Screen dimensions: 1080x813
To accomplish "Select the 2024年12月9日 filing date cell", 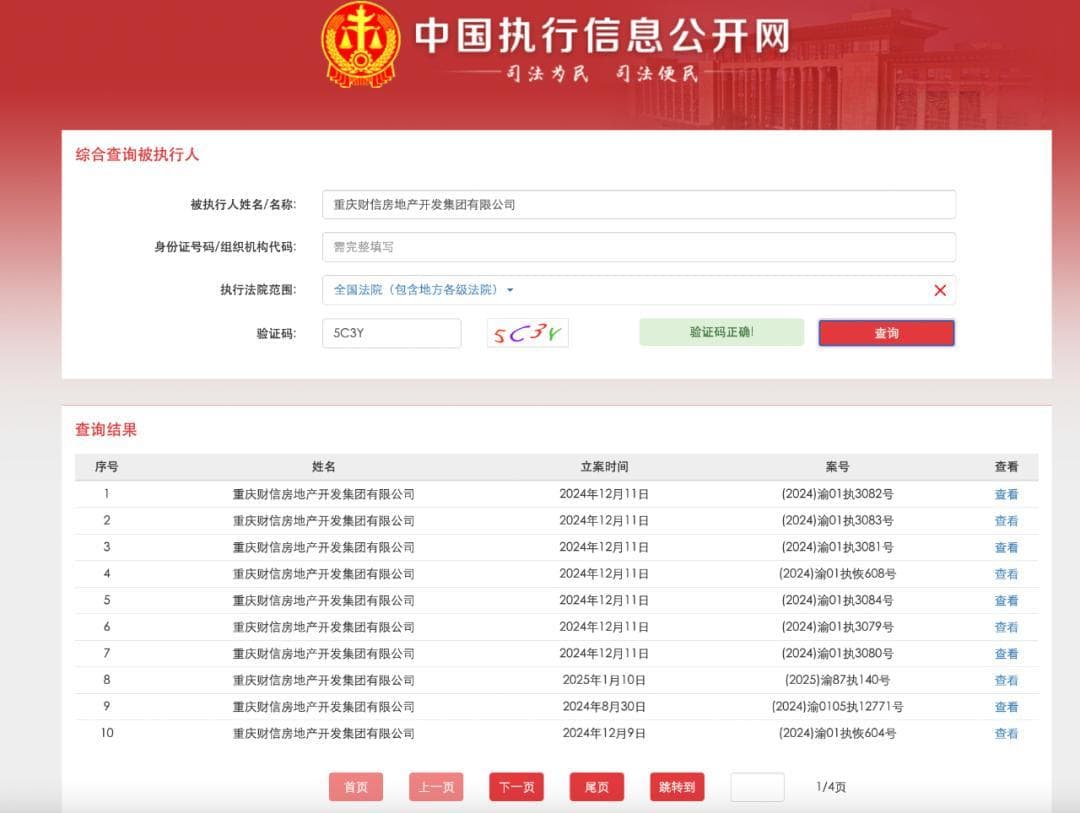I will click(604, 733).
